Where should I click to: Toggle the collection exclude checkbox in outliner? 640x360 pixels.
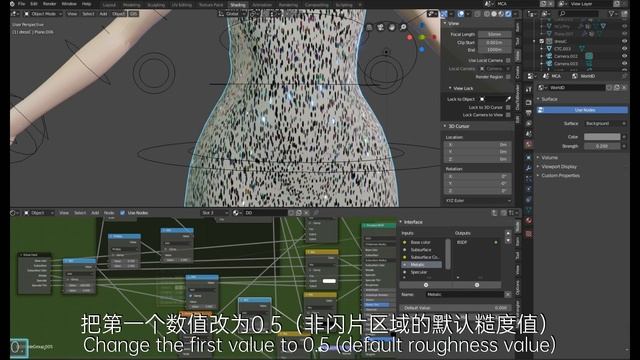pyautogui.click(x=542, y=41)
